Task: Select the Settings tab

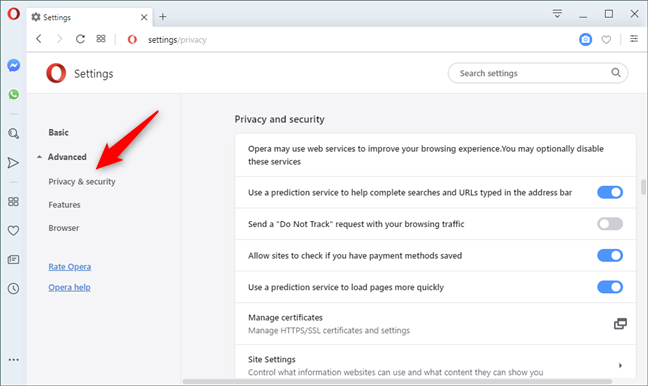Action: [x=89, y=17]
